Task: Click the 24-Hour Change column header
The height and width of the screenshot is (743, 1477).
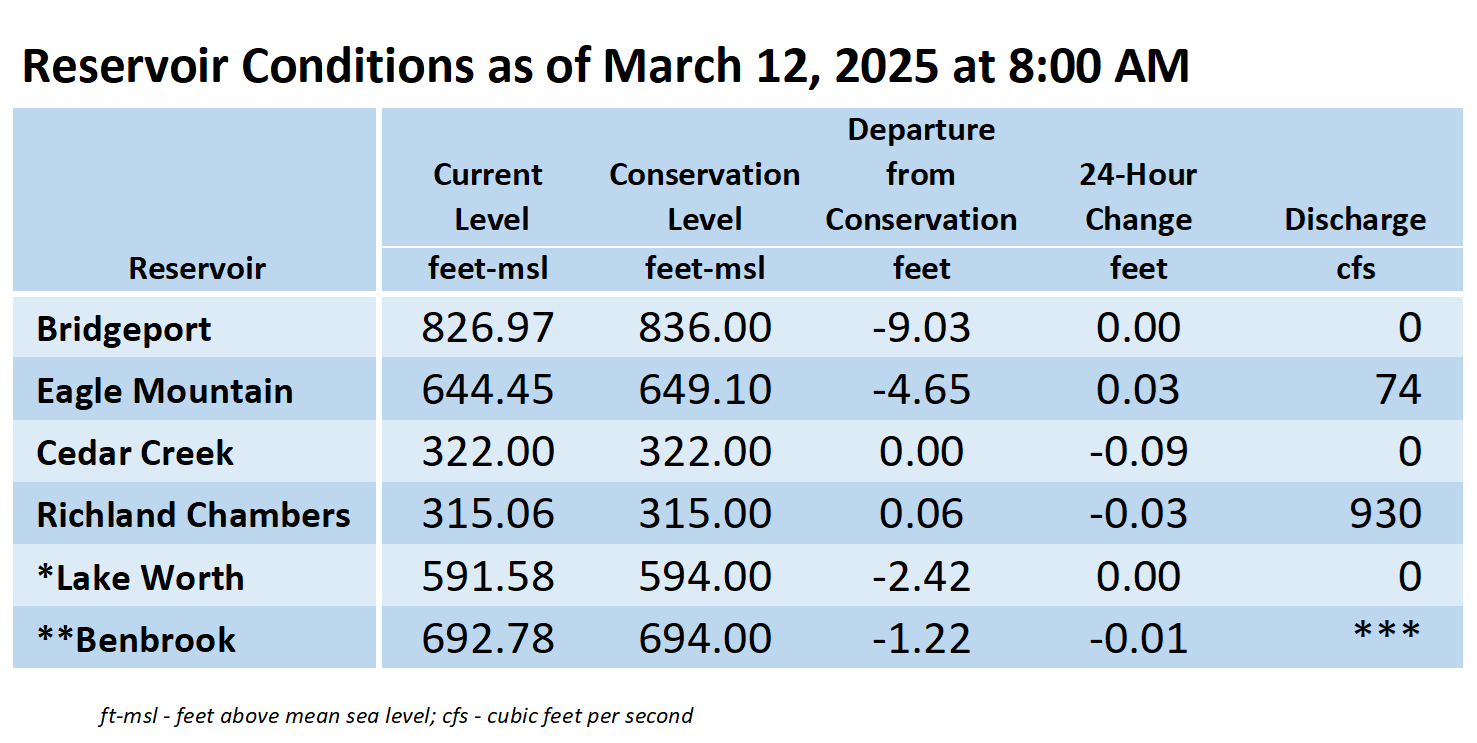Action: tap(1138, 197)
